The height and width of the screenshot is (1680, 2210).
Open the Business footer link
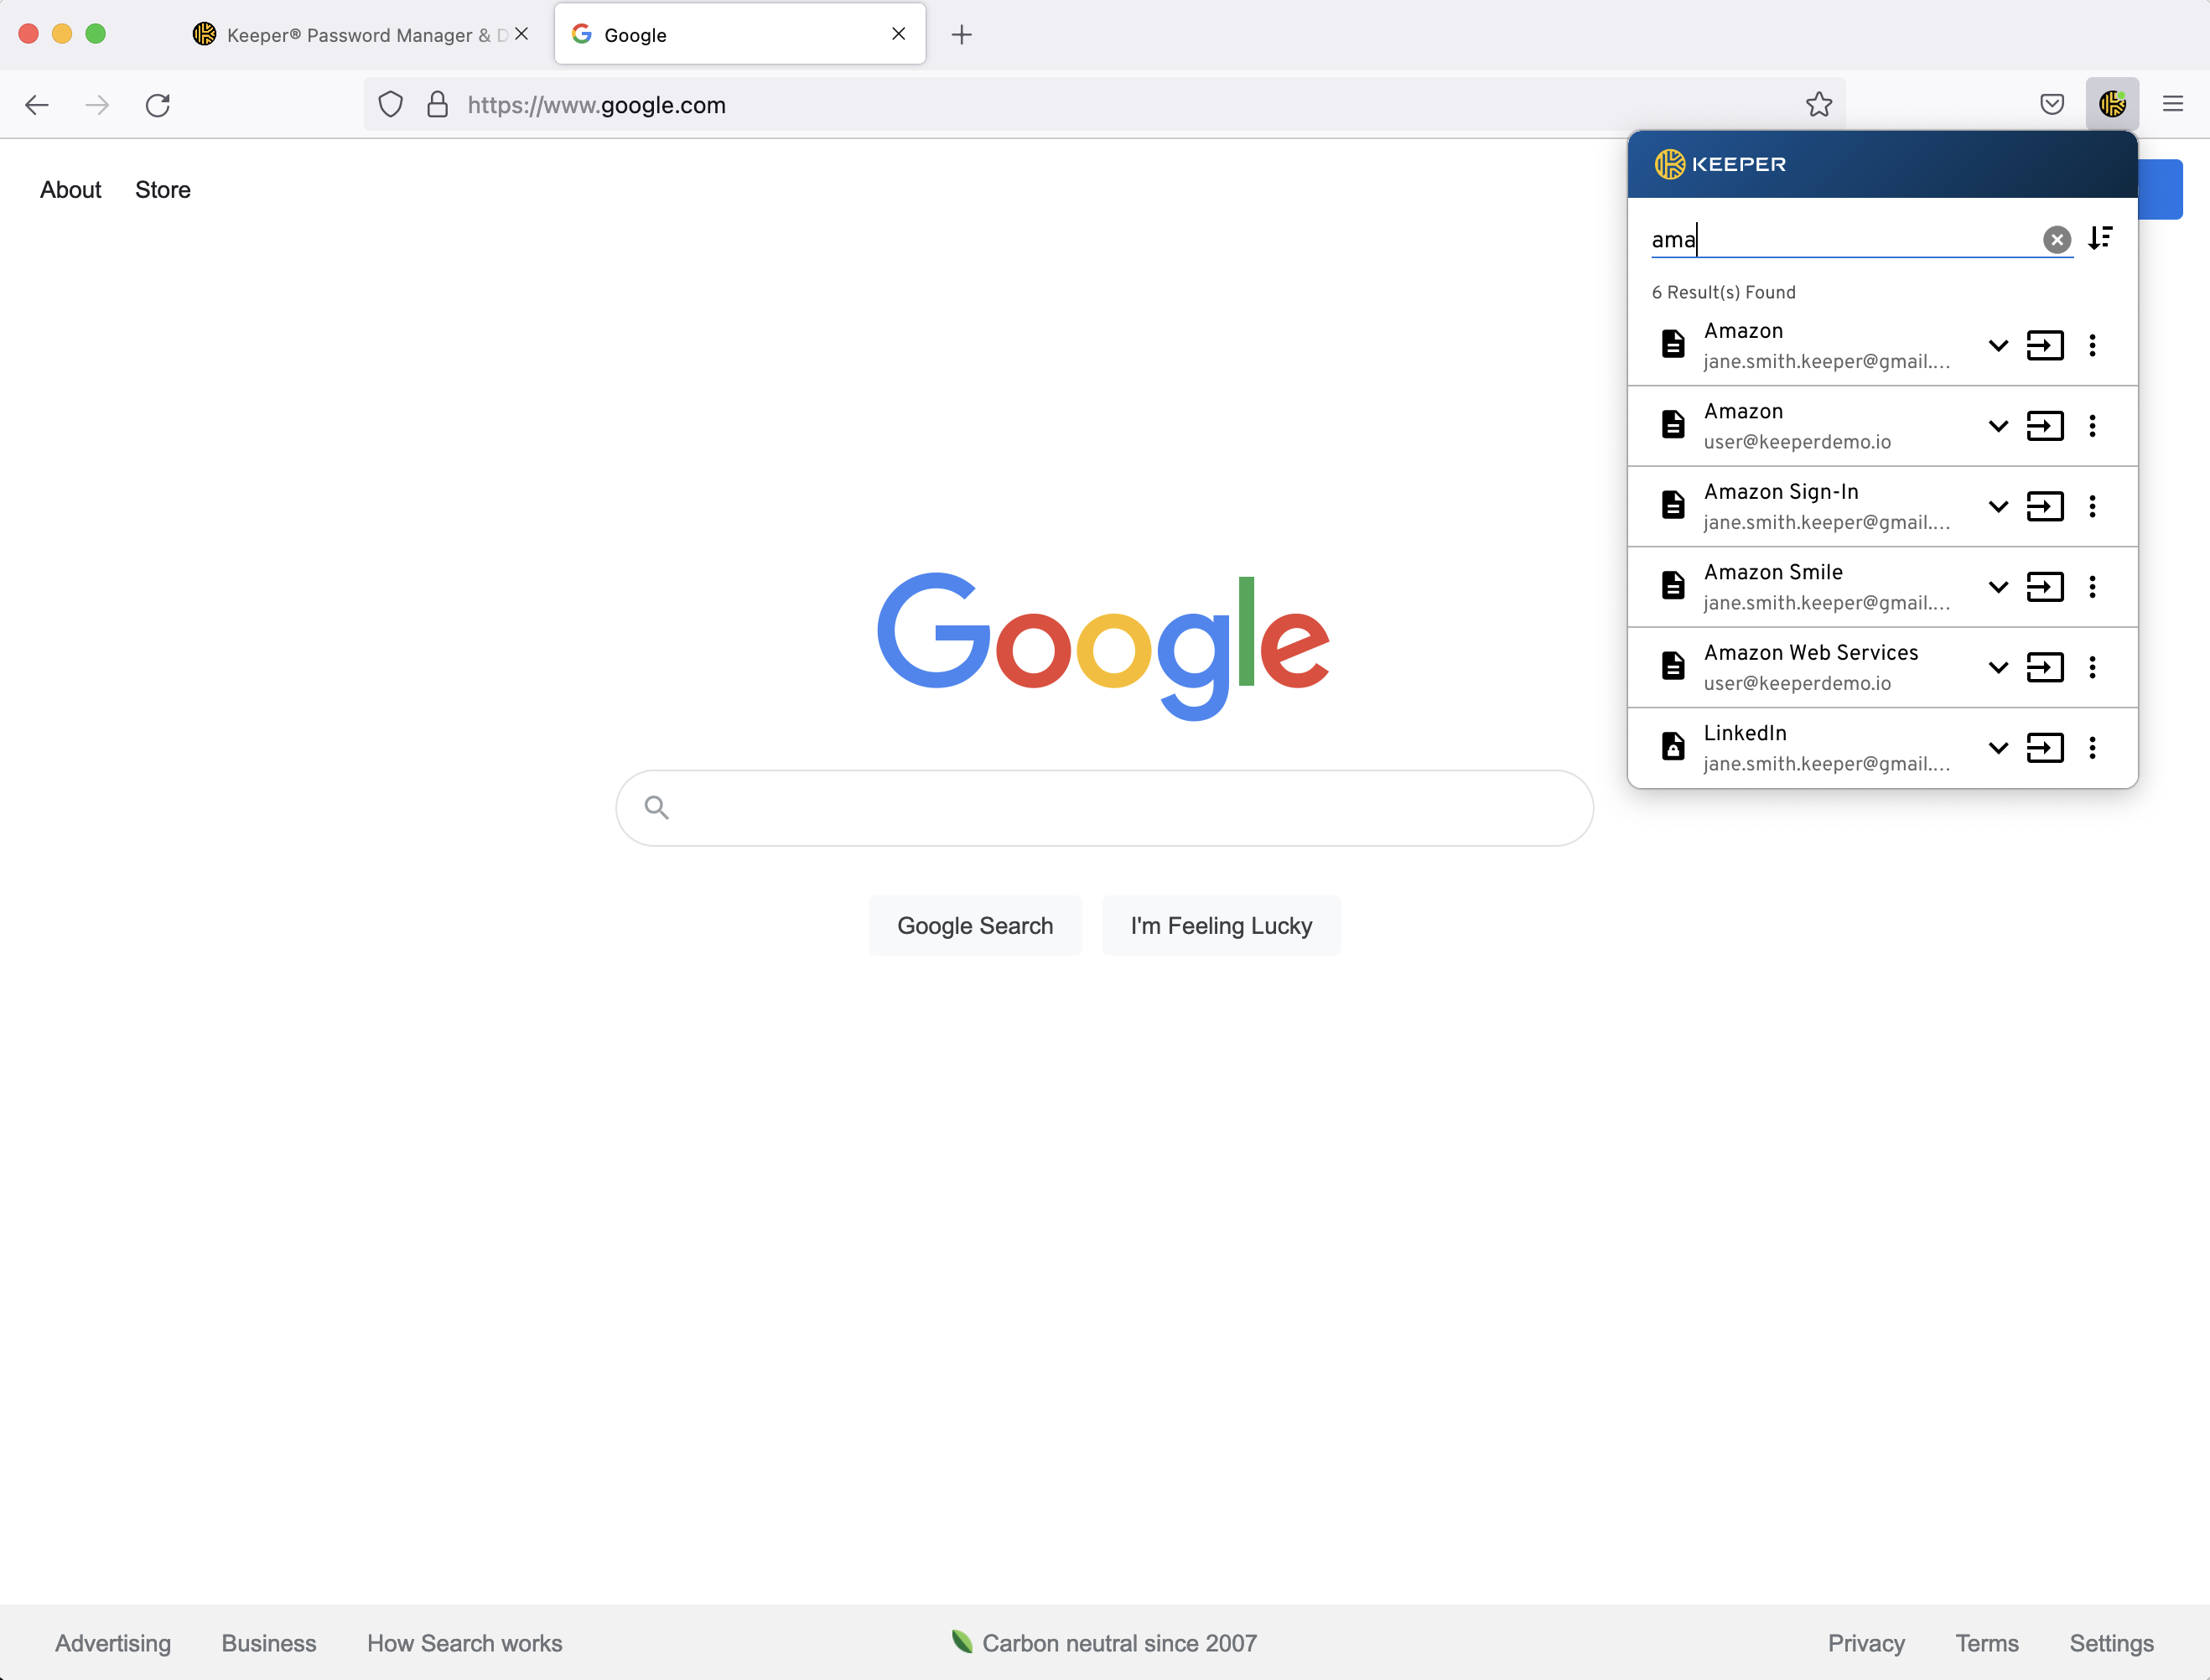click(x=269, y=1643)
